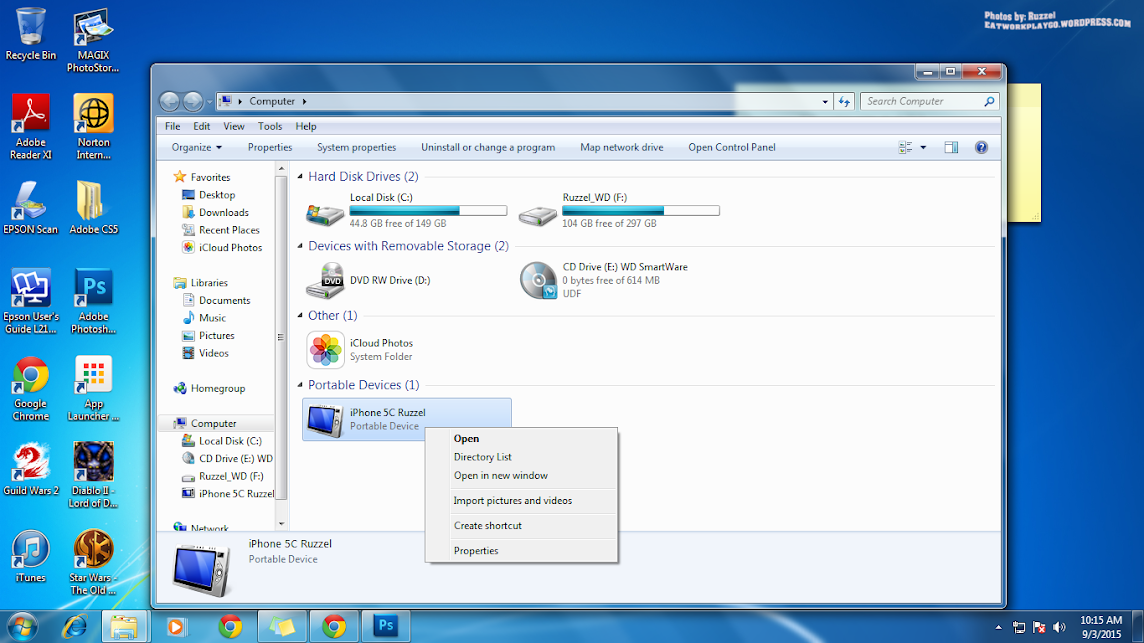Choose Open from the context menu
This screenshot has height=643, width=1144.
tap(522, 439)
